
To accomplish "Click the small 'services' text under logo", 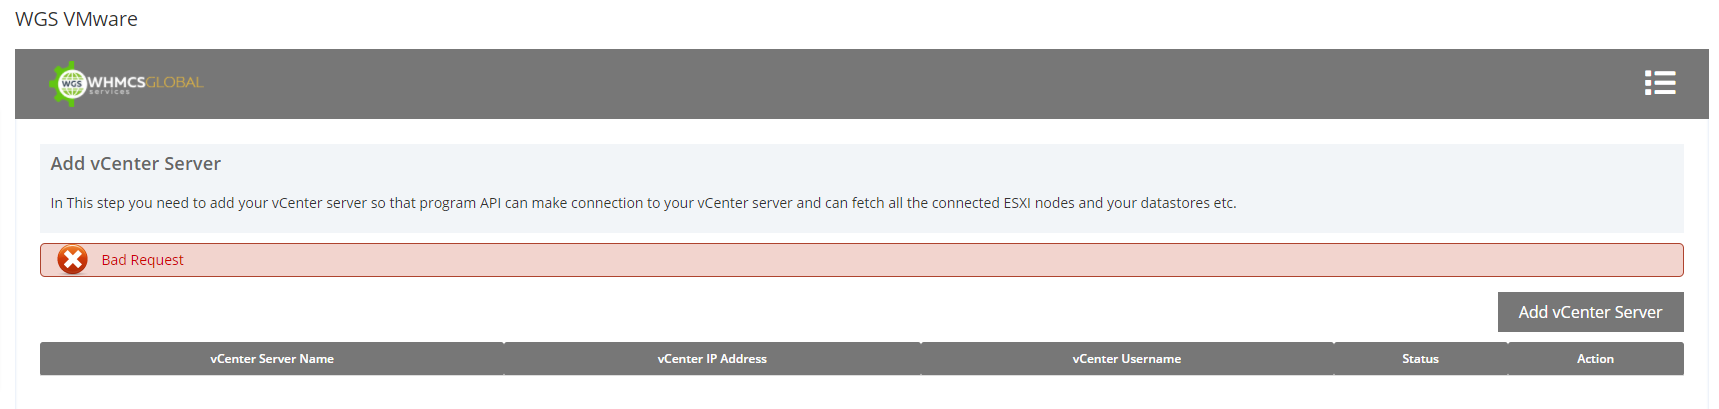I will (110, 92).
